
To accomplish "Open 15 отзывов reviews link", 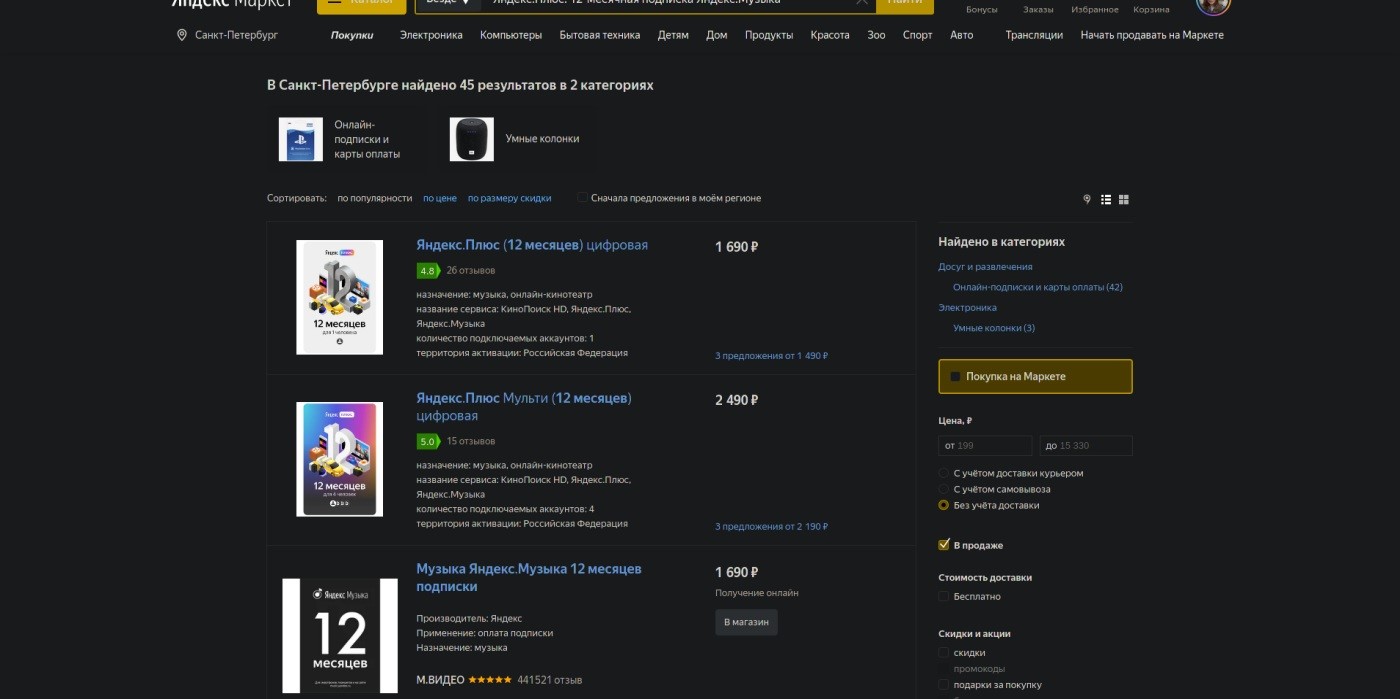I will pos(471,441).
